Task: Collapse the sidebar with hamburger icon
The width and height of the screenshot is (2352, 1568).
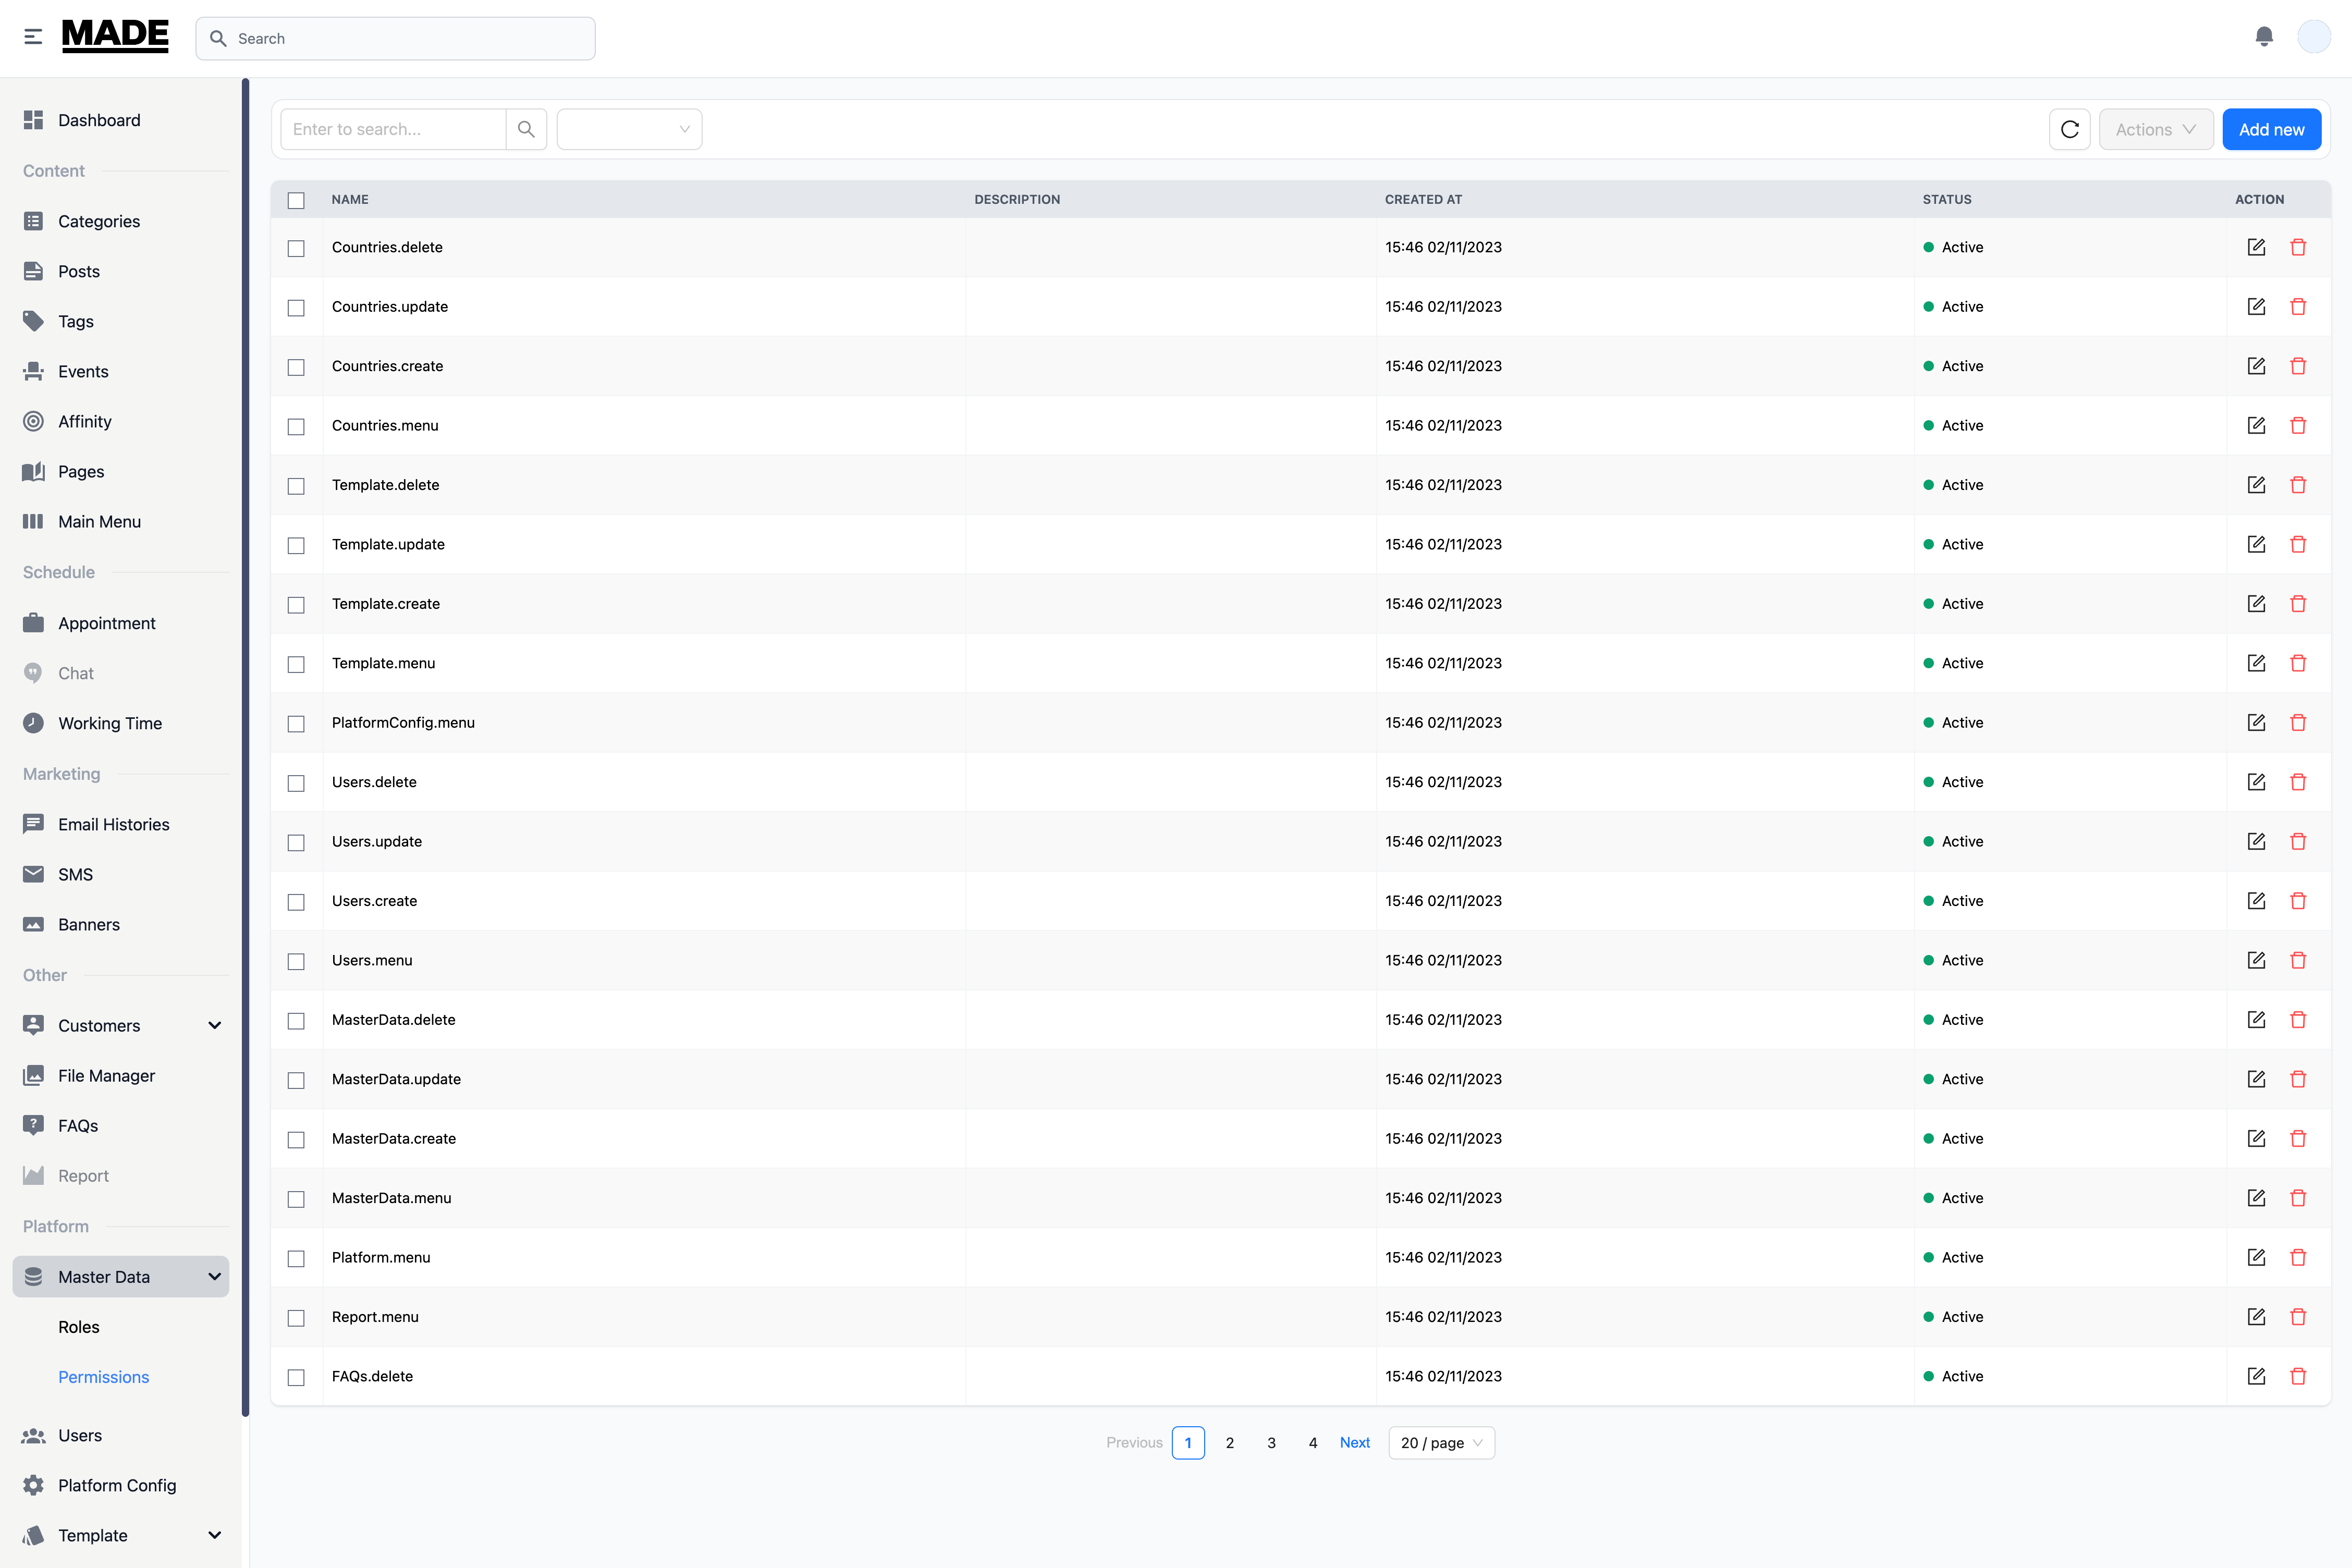Action: coord(33,37)
